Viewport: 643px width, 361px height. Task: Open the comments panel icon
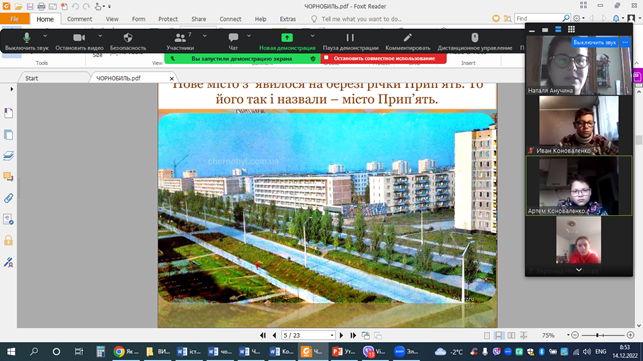(8, 177)
